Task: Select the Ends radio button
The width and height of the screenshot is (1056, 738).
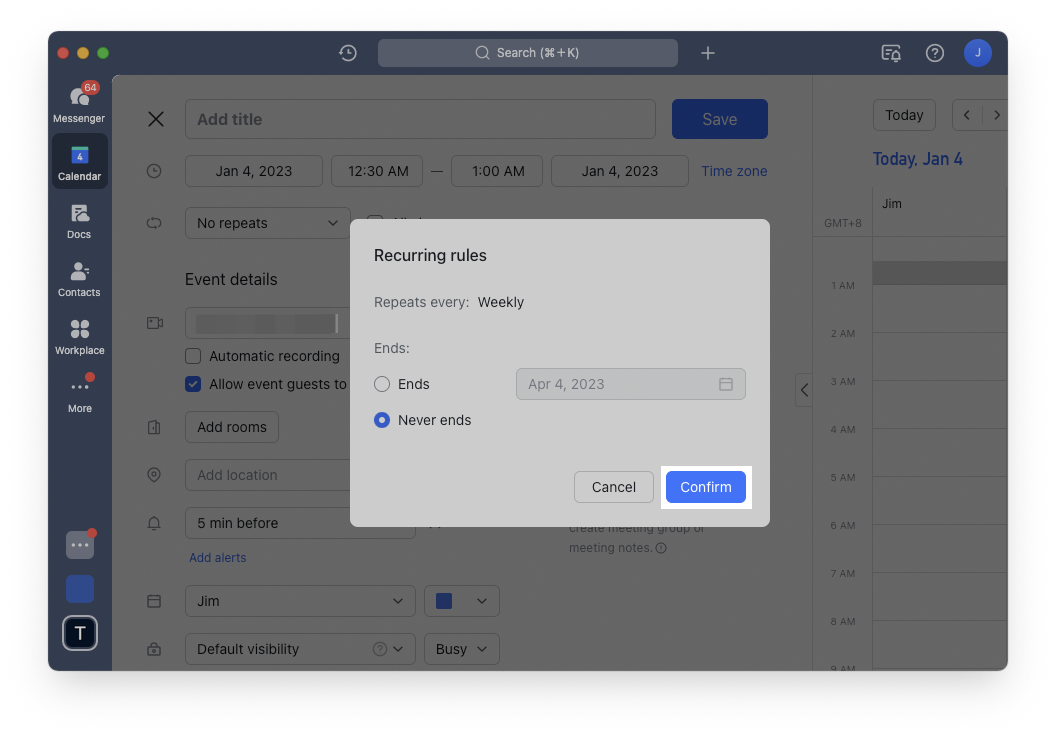Action: 382,384
